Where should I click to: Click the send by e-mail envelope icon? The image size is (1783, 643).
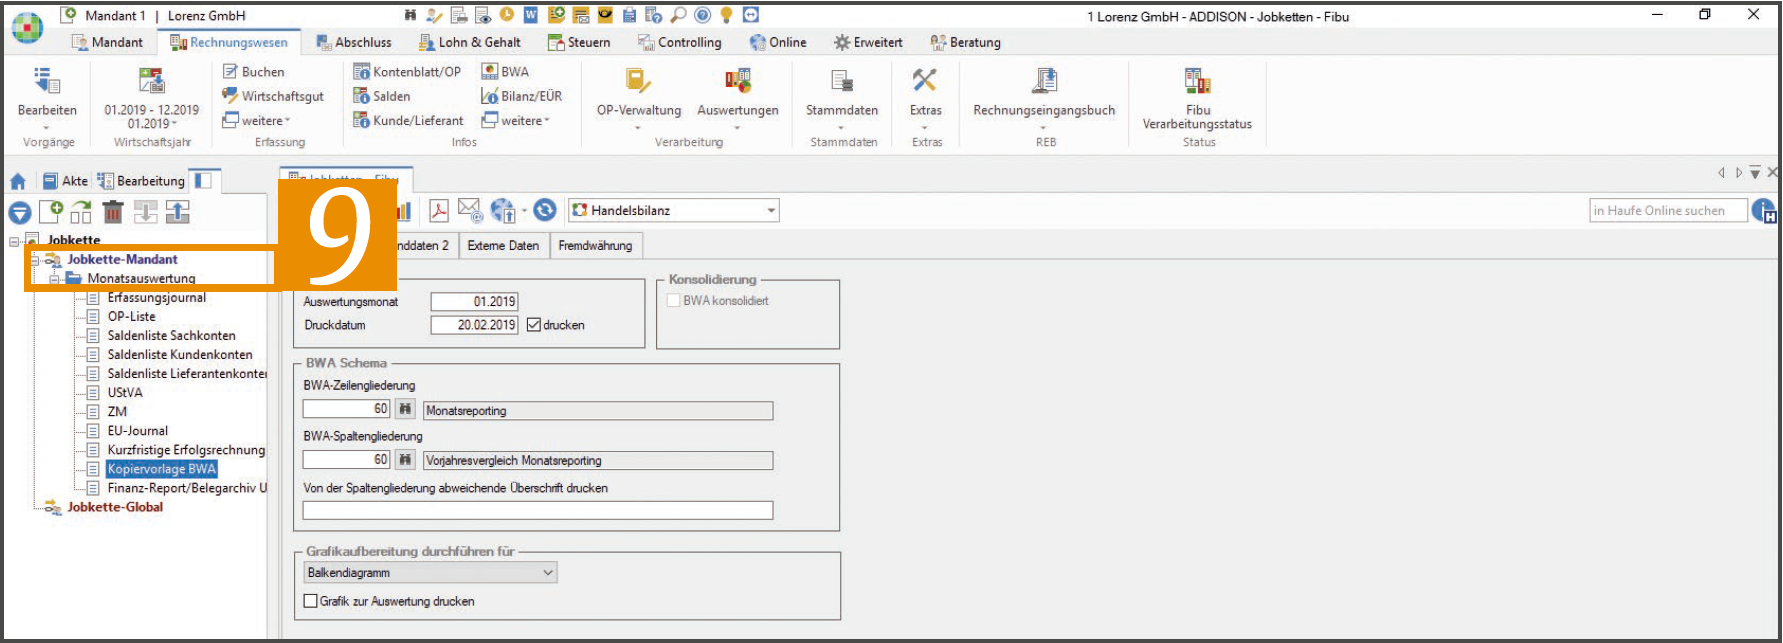coord(470,210)
